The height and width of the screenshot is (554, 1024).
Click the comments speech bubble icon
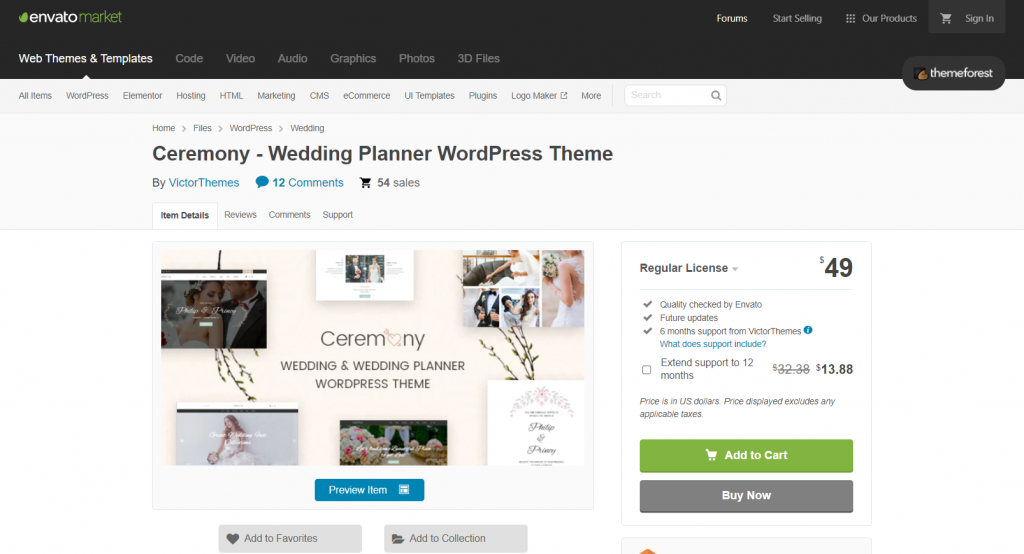pyautogui.click(x=262, y=182)
